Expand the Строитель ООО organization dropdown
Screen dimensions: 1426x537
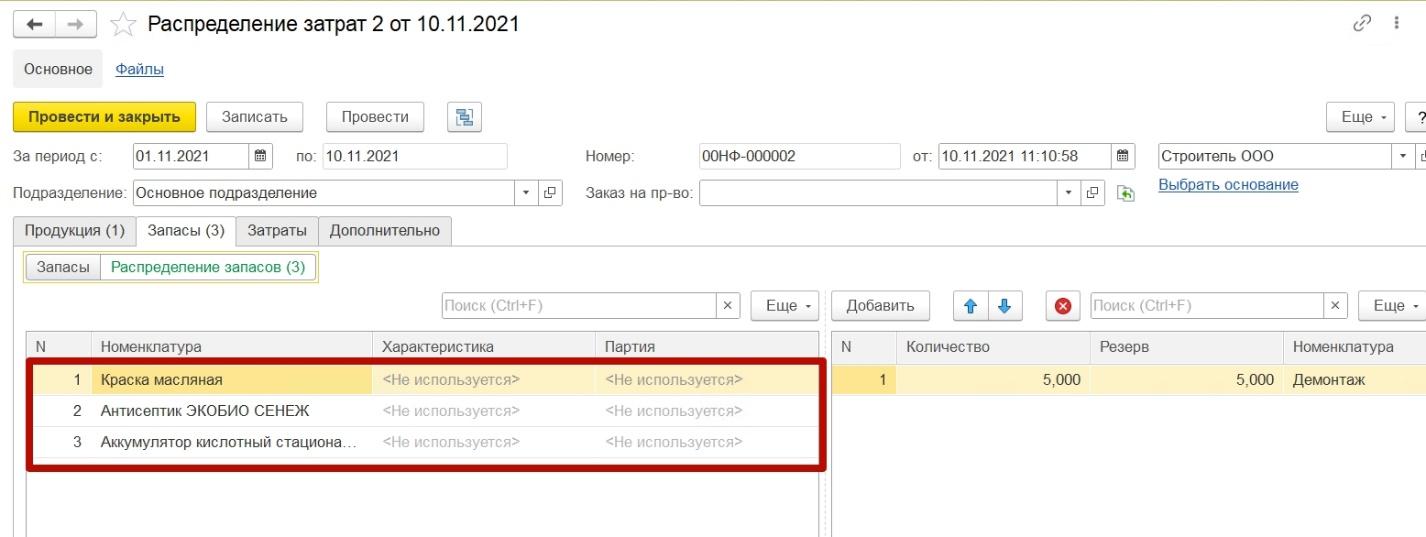tap(1402, 156)
